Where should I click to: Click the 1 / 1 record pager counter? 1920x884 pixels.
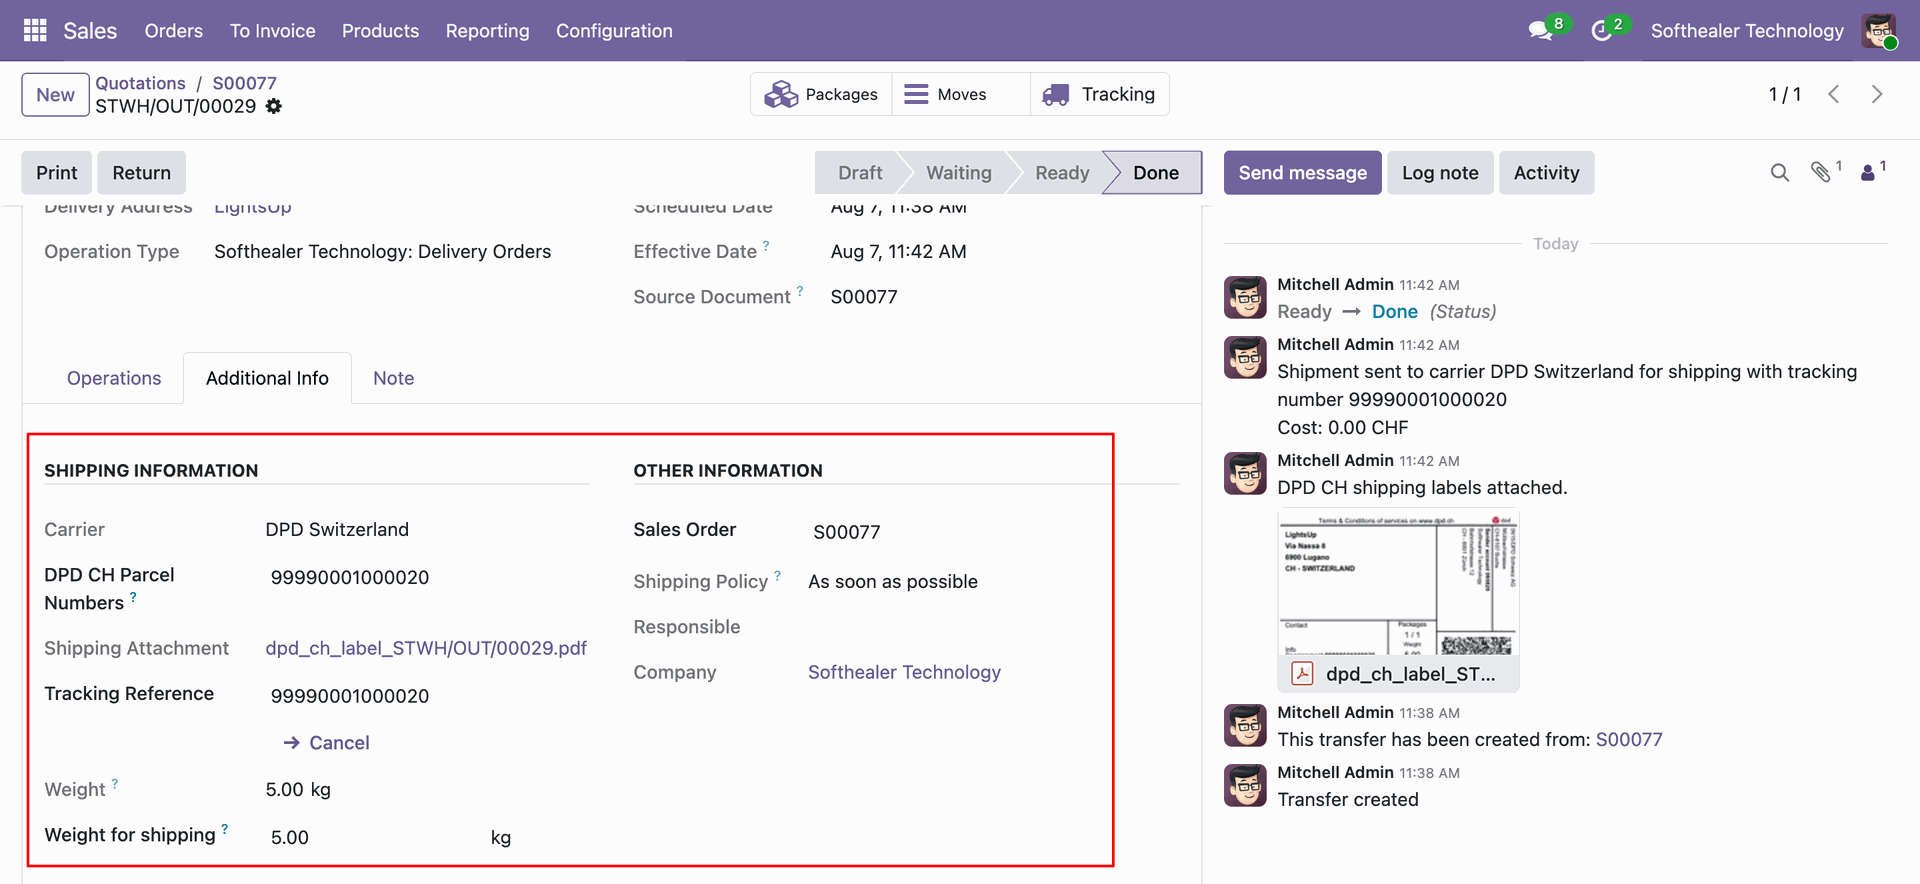1785,94
